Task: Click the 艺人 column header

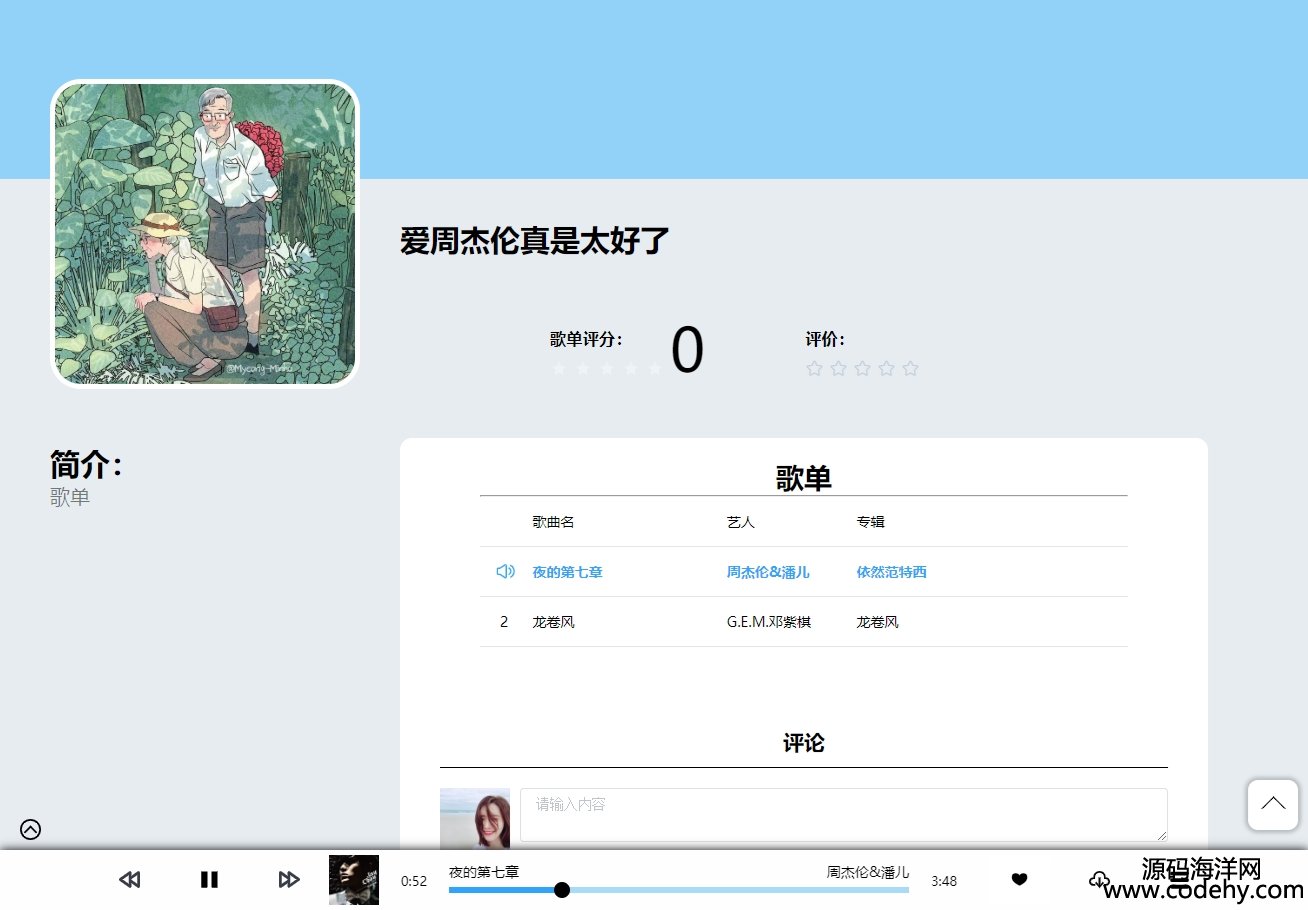Action: 741,522
